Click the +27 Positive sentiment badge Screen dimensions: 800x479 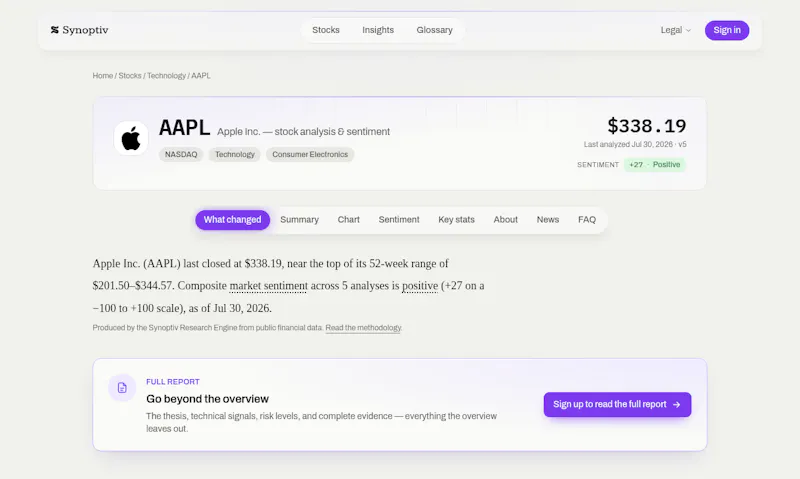coord(655,165)
